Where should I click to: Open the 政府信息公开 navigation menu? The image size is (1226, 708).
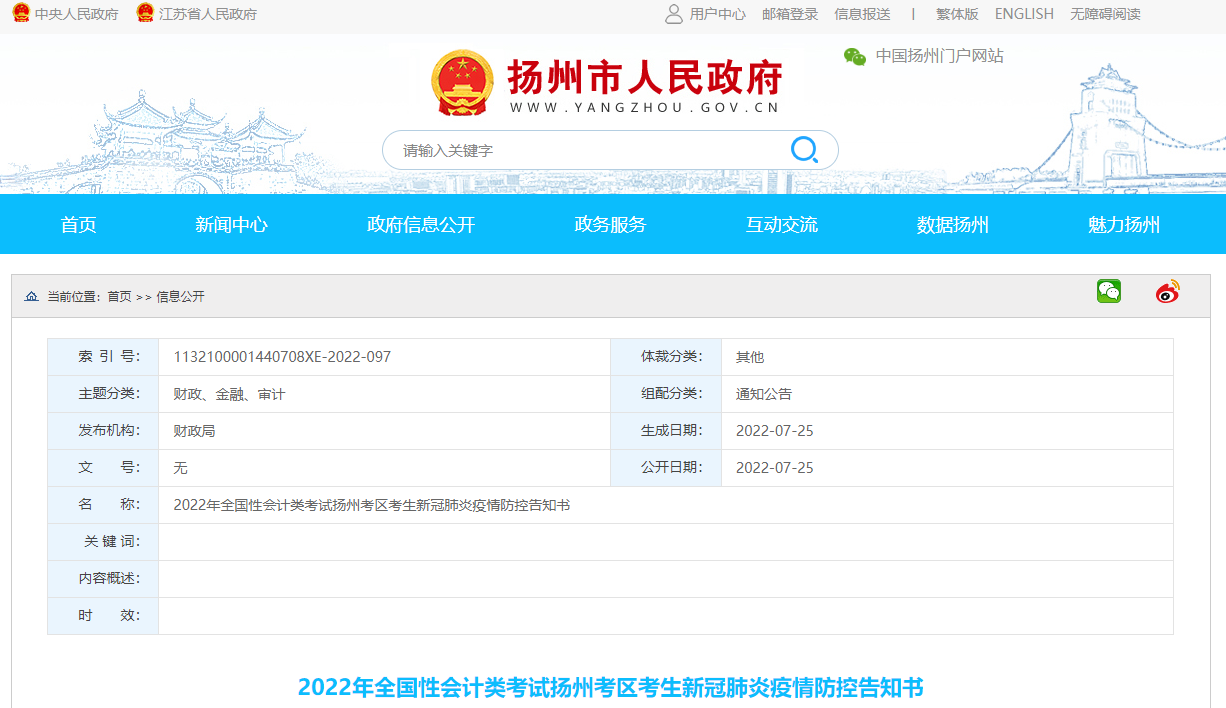click(420, 224)
